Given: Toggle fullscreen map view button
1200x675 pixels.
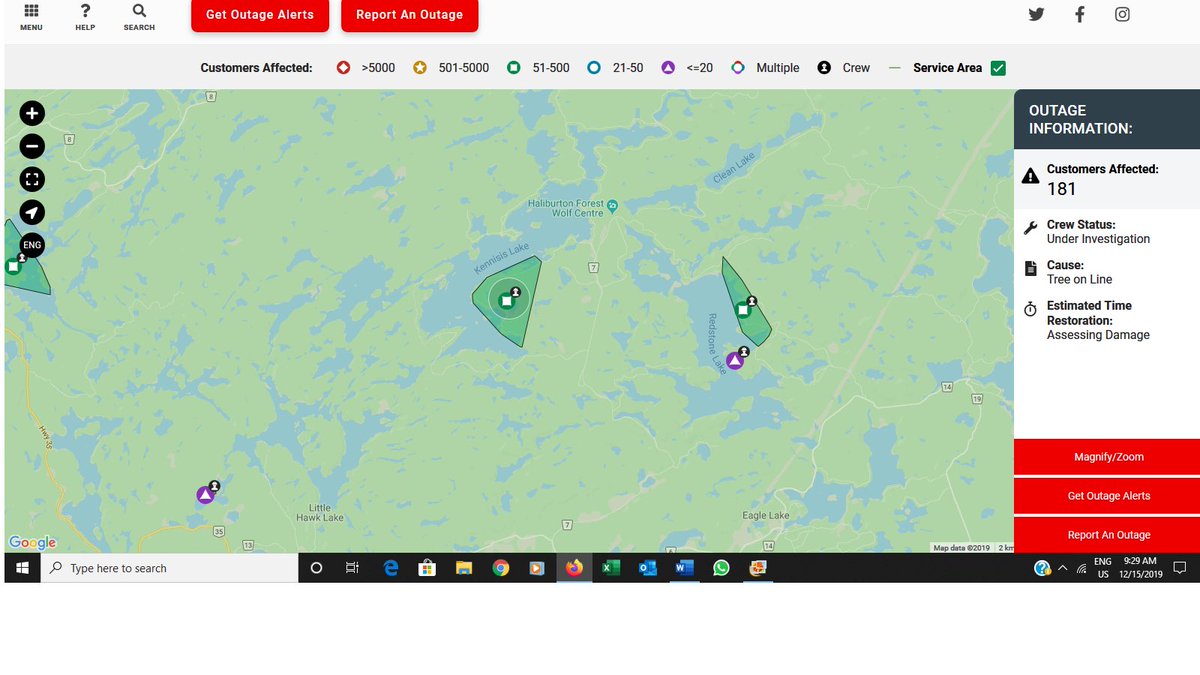Looking at the screenshot, I should 32,179.
